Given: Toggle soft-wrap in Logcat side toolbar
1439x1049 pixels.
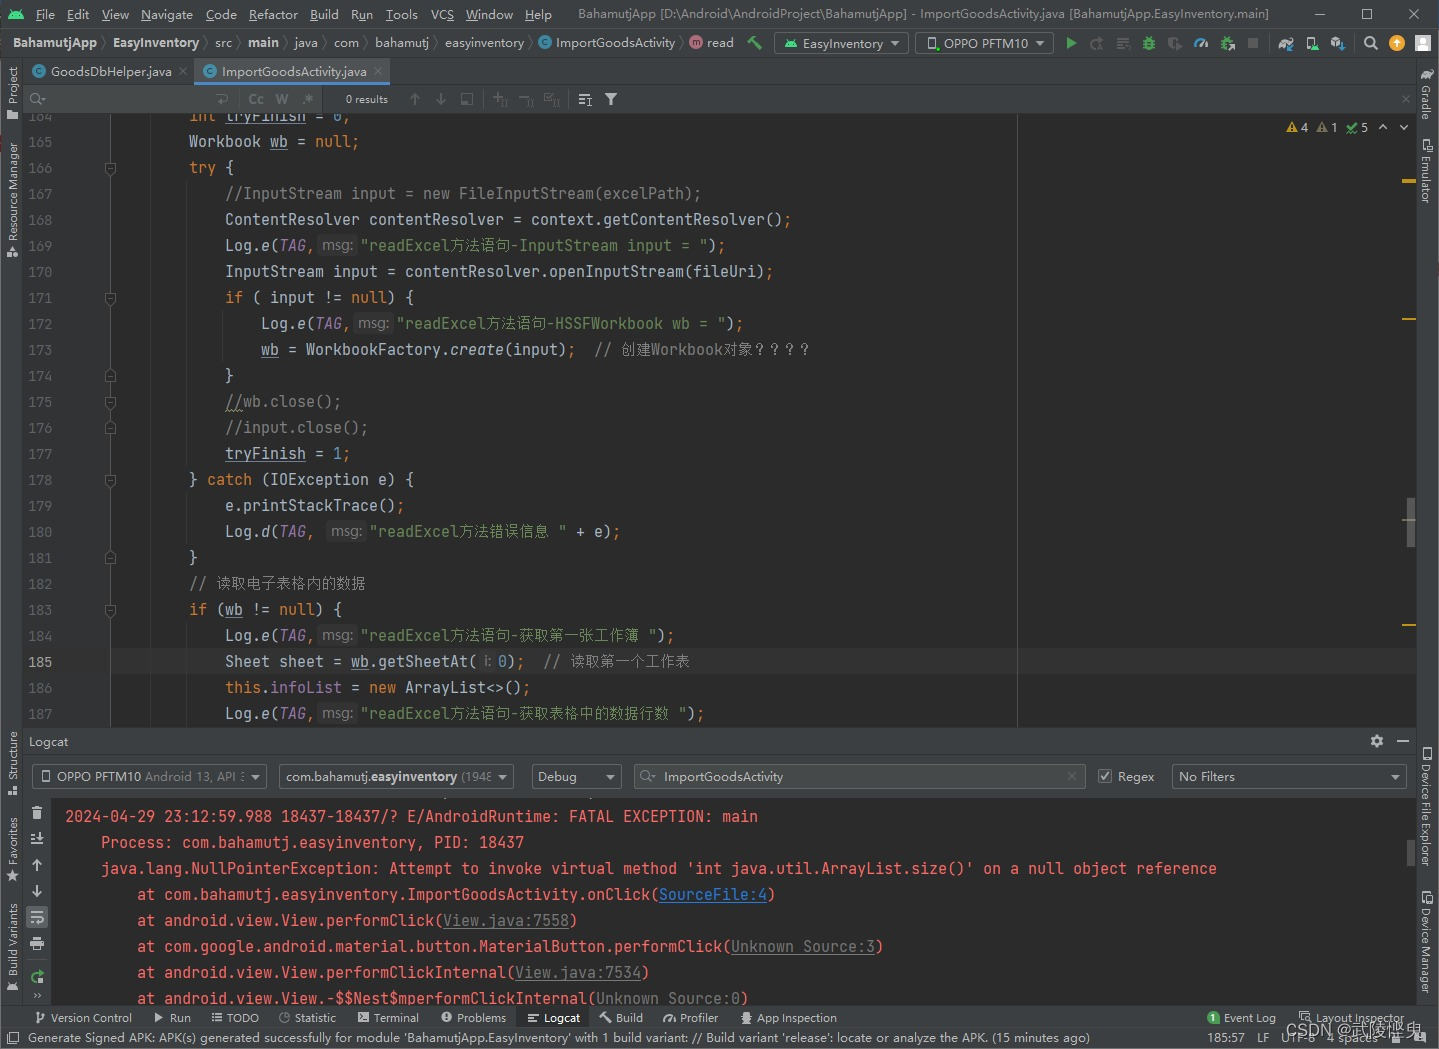Looking at the screenshot, I should coord(37,917).
